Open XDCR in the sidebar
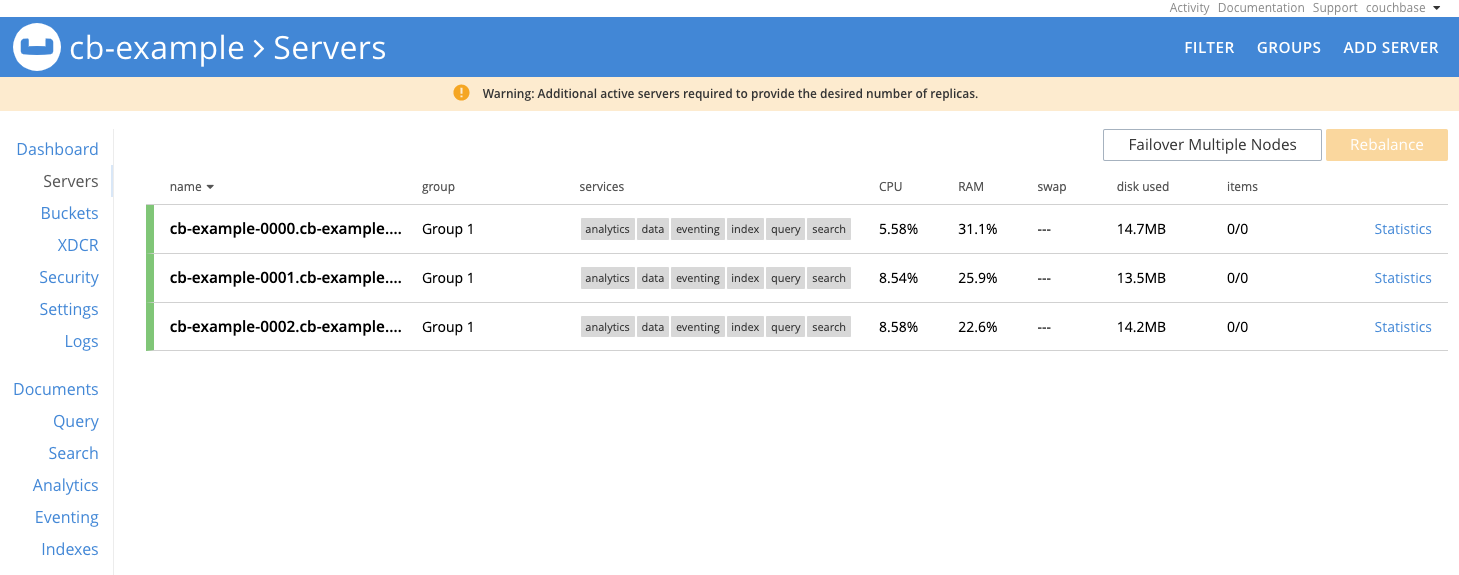Image resolution: width=1459 pixels, height=575 pixels. pos(78,245)
